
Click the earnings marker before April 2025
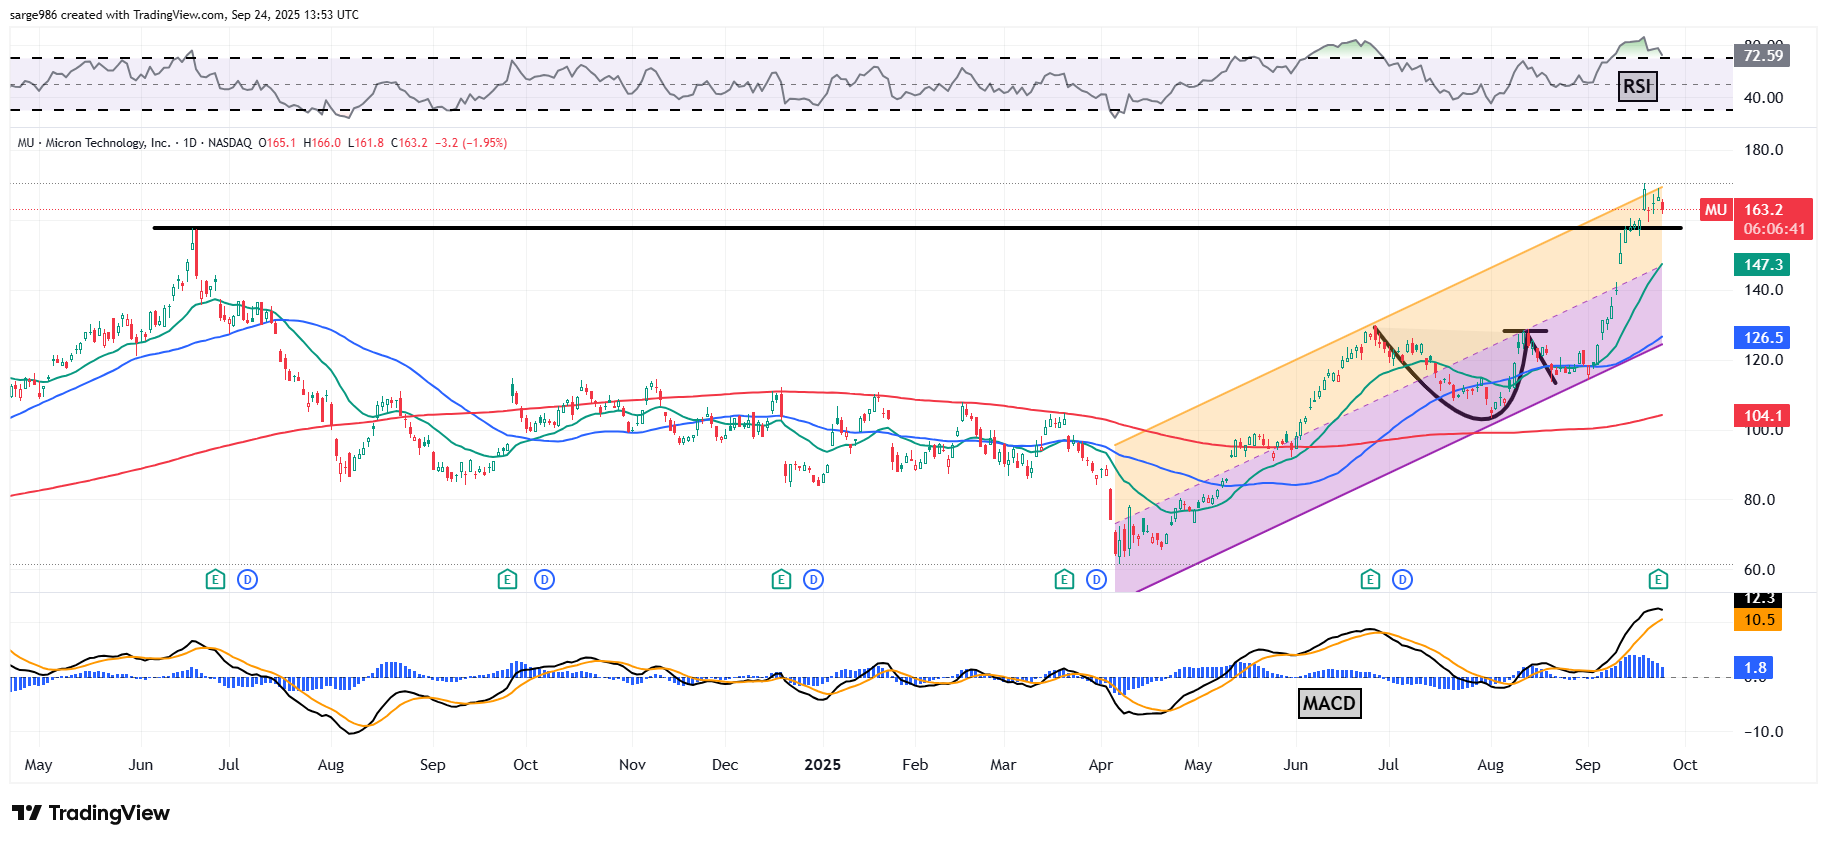1064,579
